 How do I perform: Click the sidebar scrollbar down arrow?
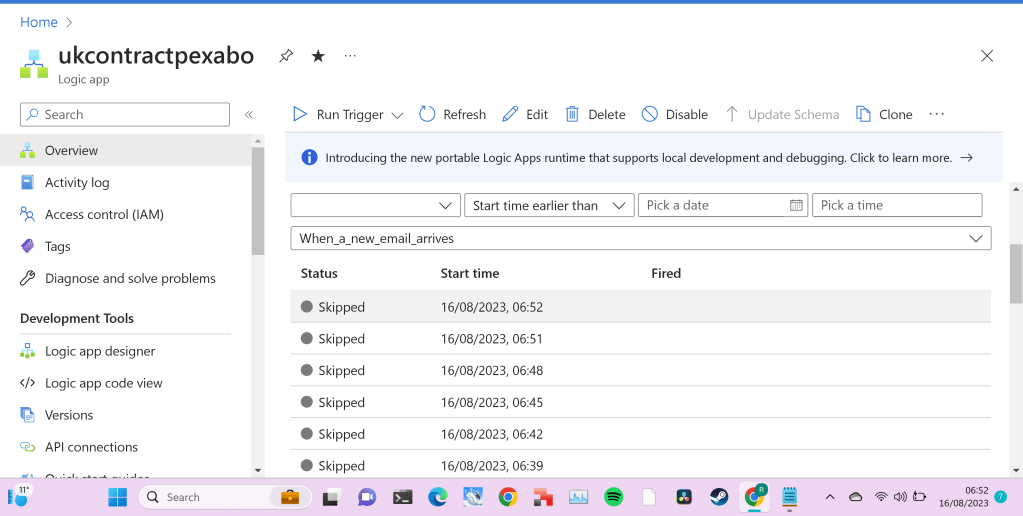258,470
